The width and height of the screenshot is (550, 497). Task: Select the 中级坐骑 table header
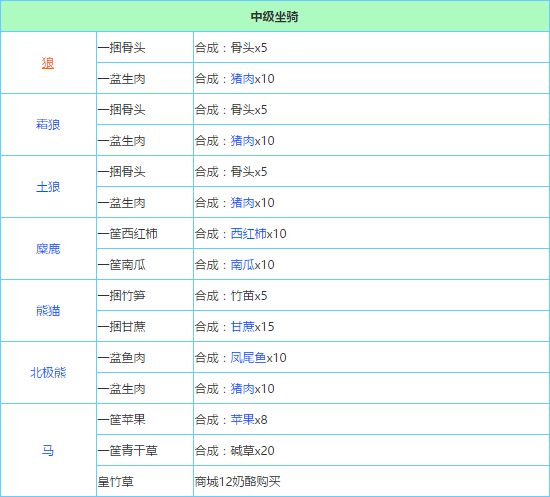pos(275,16)
